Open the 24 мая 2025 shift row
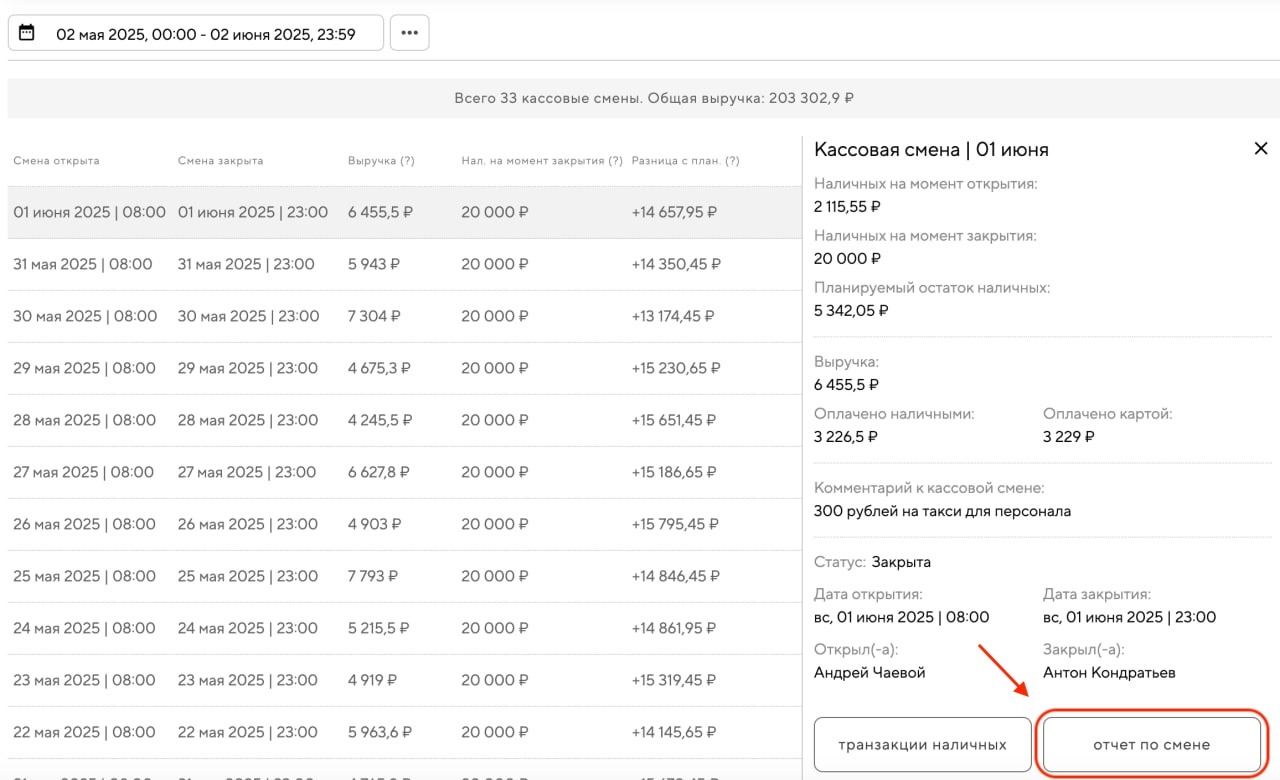This screenshot has height=780, width=1280. (400, 628)
